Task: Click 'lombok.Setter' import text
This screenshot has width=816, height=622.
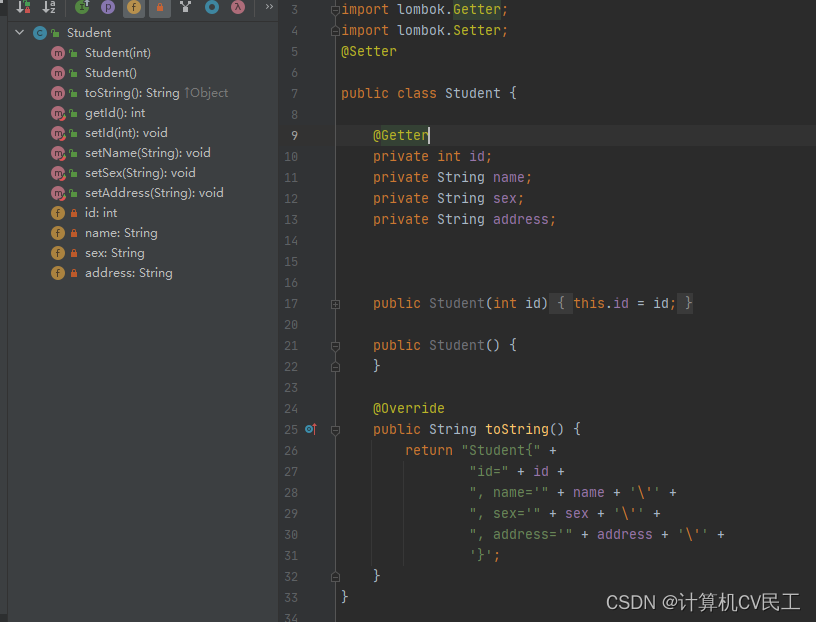Action: coord(449,30)
